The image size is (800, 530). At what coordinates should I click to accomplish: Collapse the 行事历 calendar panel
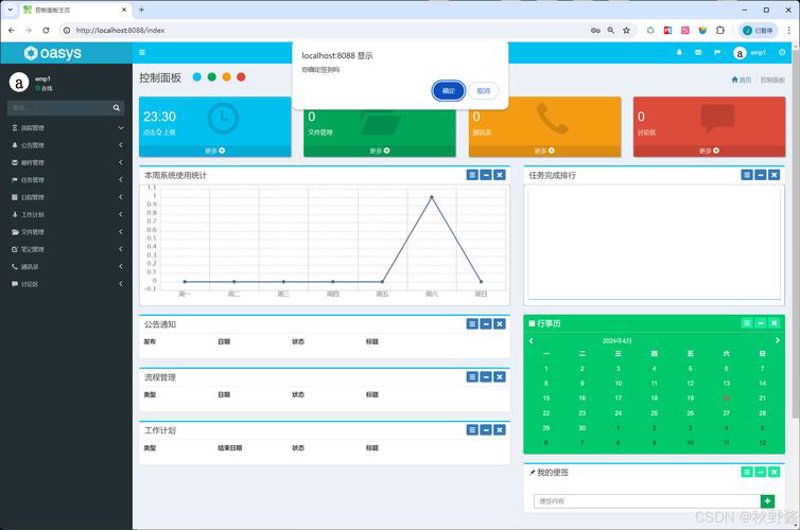pyautogui.click(x=761, y=323)
